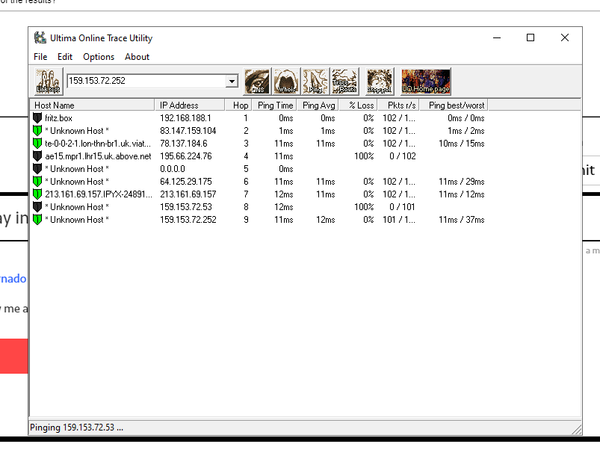Maximize the Trace Utility window

[530, 38]
